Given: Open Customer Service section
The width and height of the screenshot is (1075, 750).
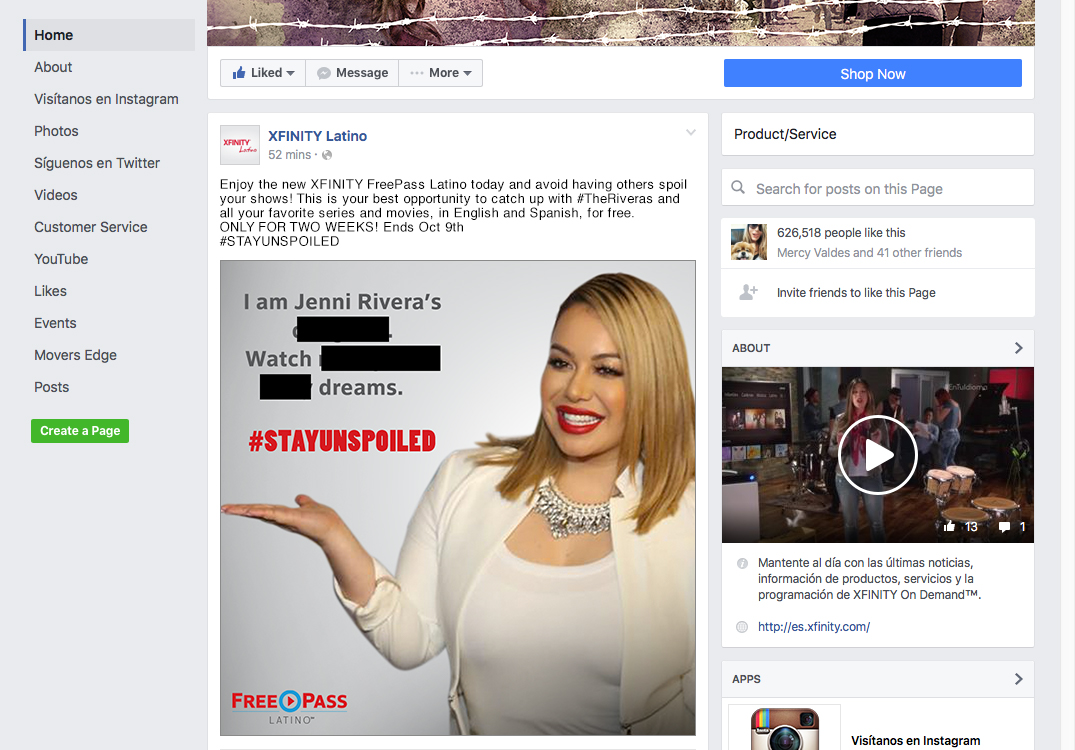Looking at the screenshot, I should 90,227.
